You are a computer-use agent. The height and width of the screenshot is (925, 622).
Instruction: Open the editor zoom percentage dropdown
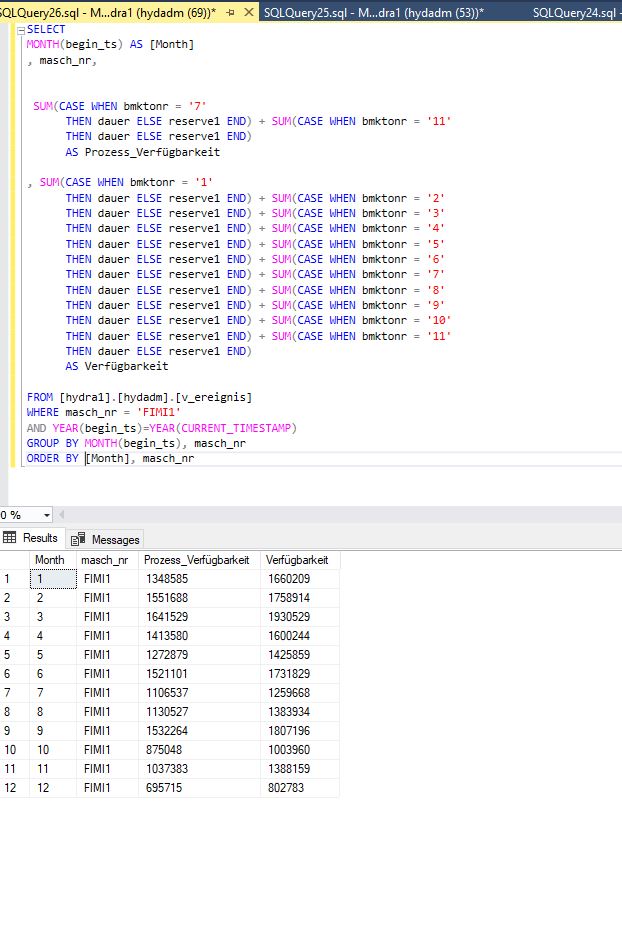click(x=47, y=516)
